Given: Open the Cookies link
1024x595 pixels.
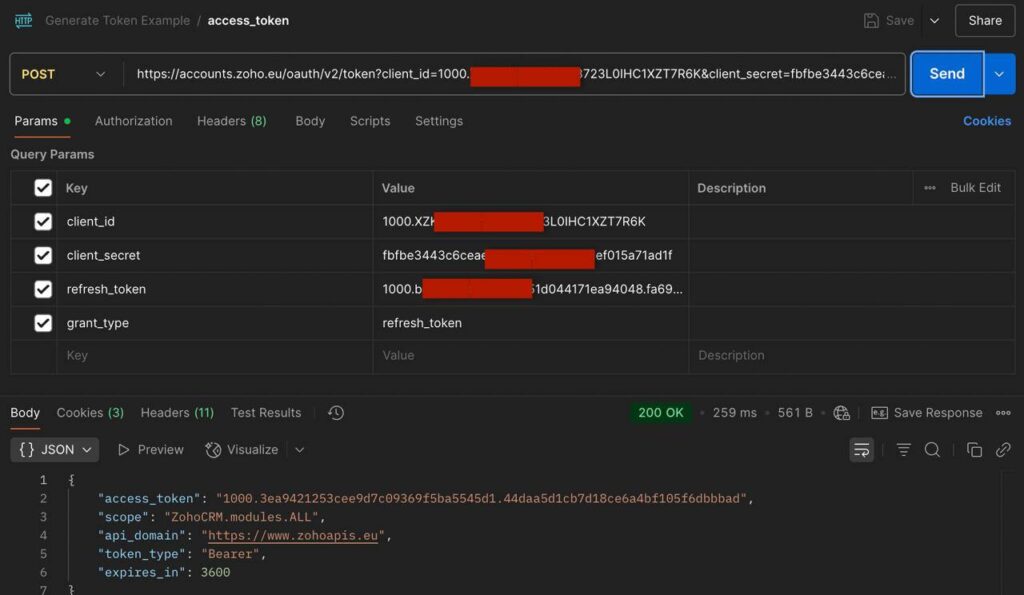Looking at the screenshot, I should 987,121.
